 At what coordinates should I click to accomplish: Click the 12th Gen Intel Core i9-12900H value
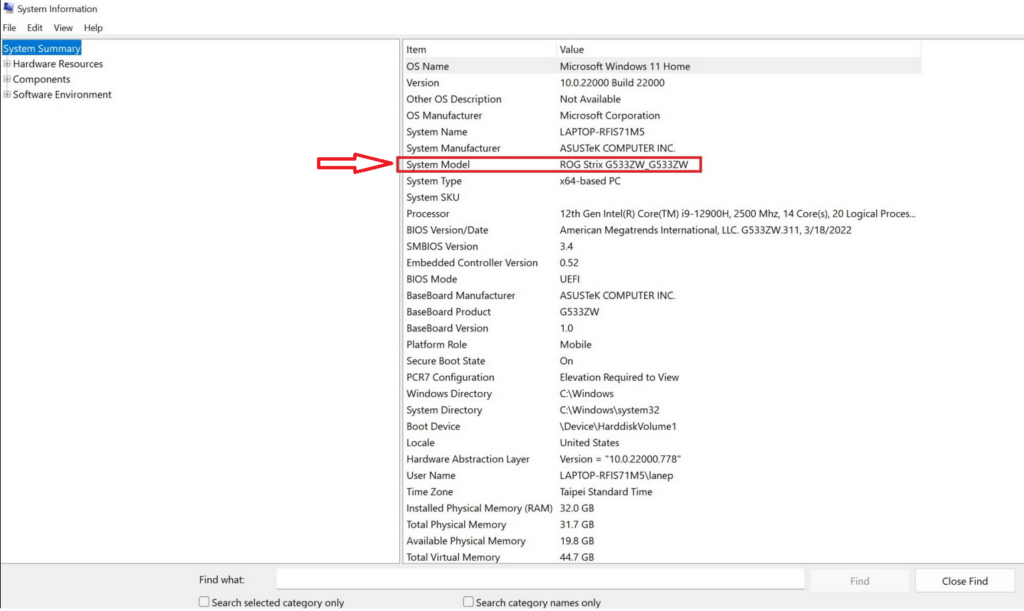pyautogui.click(x=737, y=213)
